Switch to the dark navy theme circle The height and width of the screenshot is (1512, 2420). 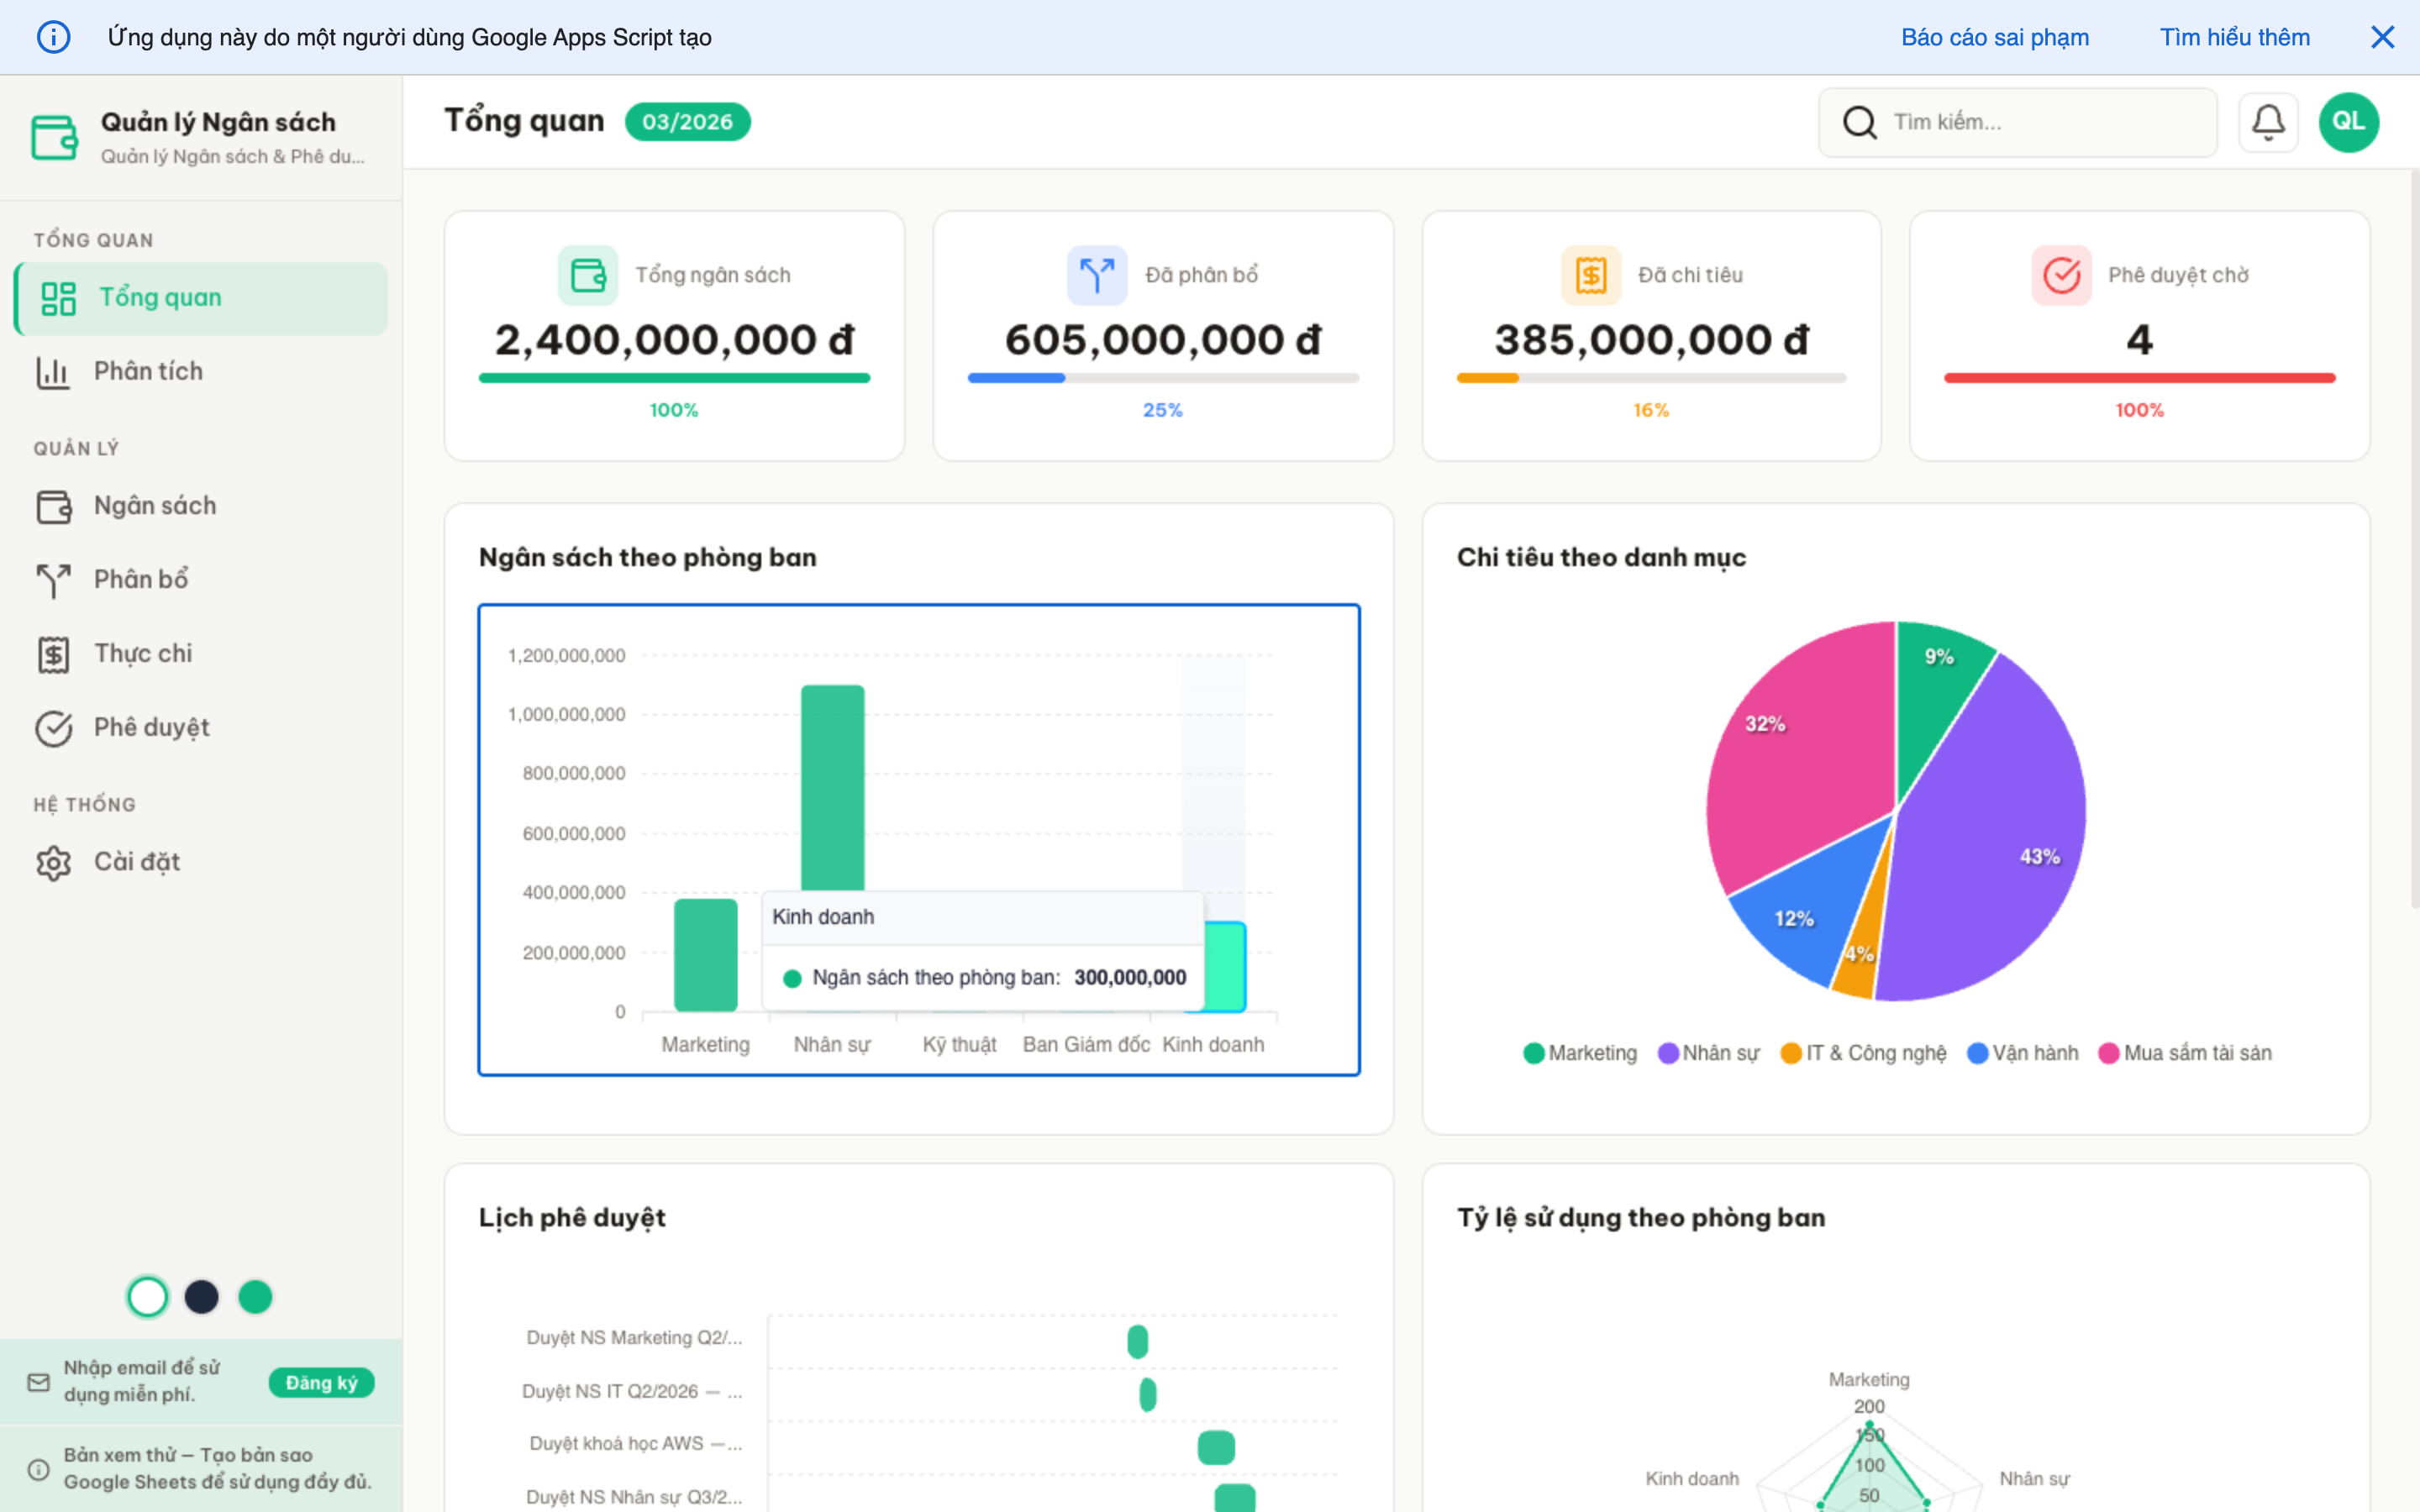tap(202, 1297)
